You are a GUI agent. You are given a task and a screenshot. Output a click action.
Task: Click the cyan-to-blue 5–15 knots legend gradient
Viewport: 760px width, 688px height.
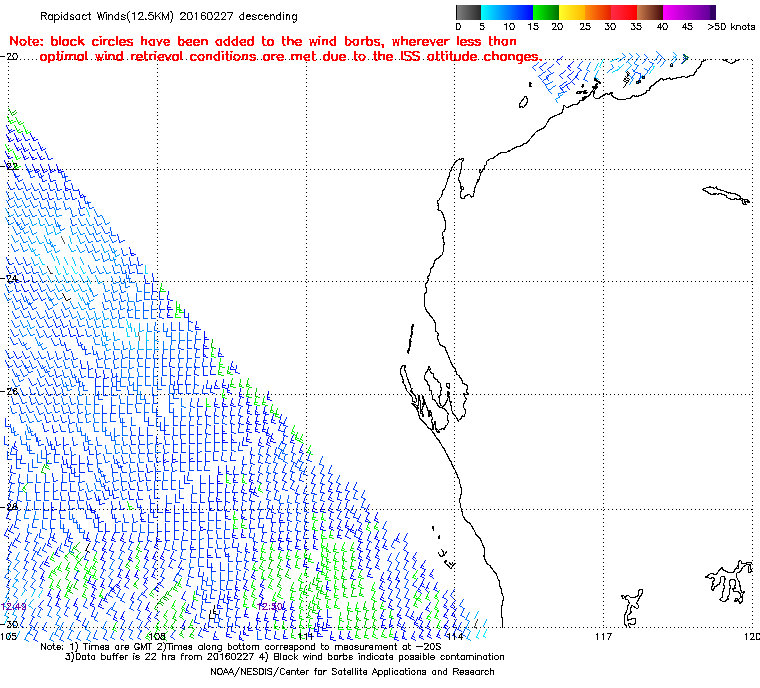[x=507, y=12]
